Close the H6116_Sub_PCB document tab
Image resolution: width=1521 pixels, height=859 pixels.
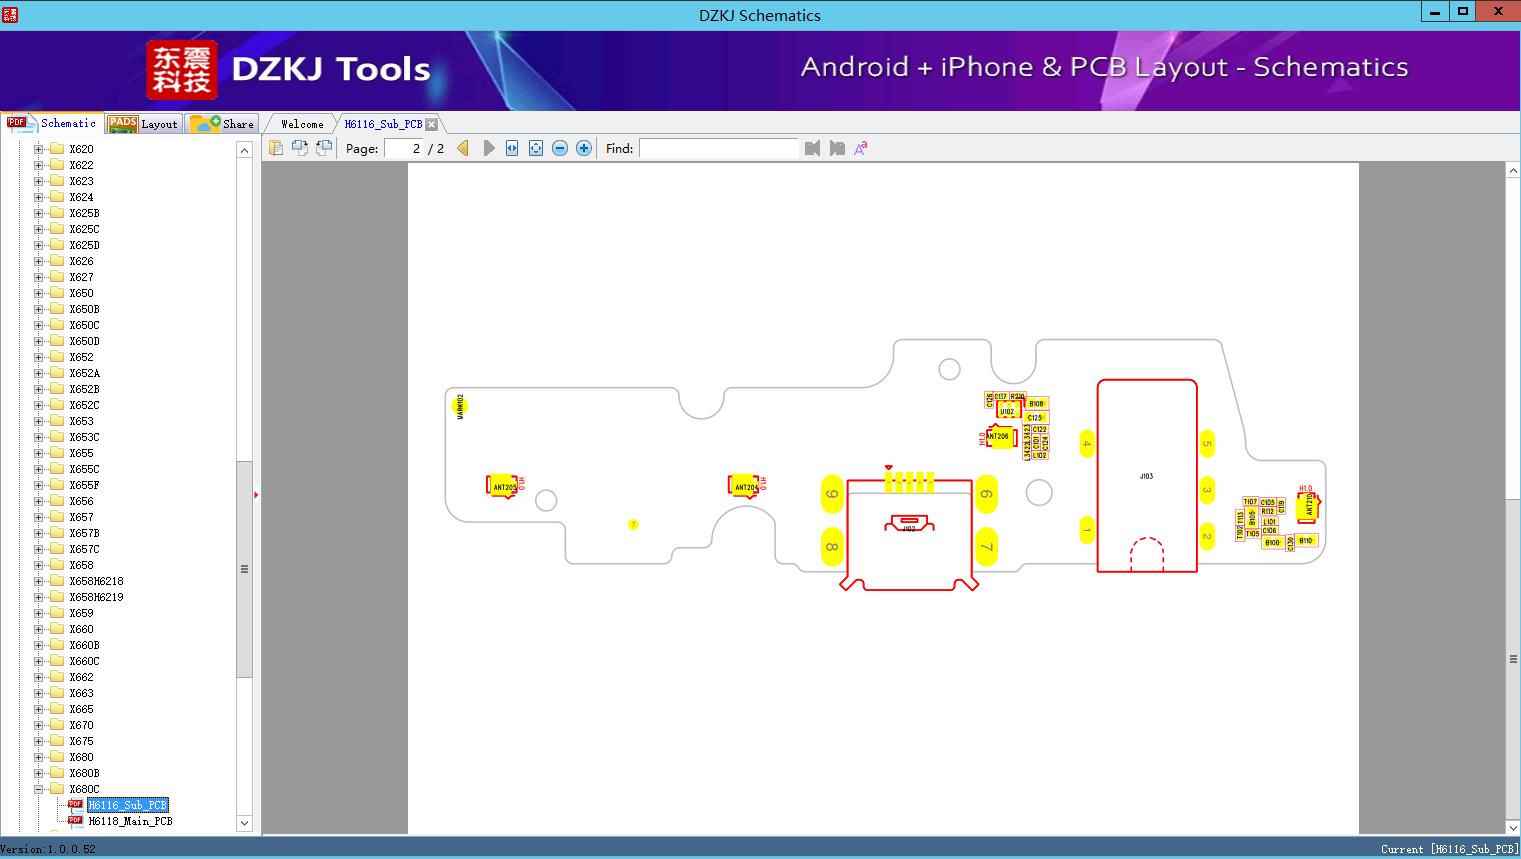(x=432, y=124)
